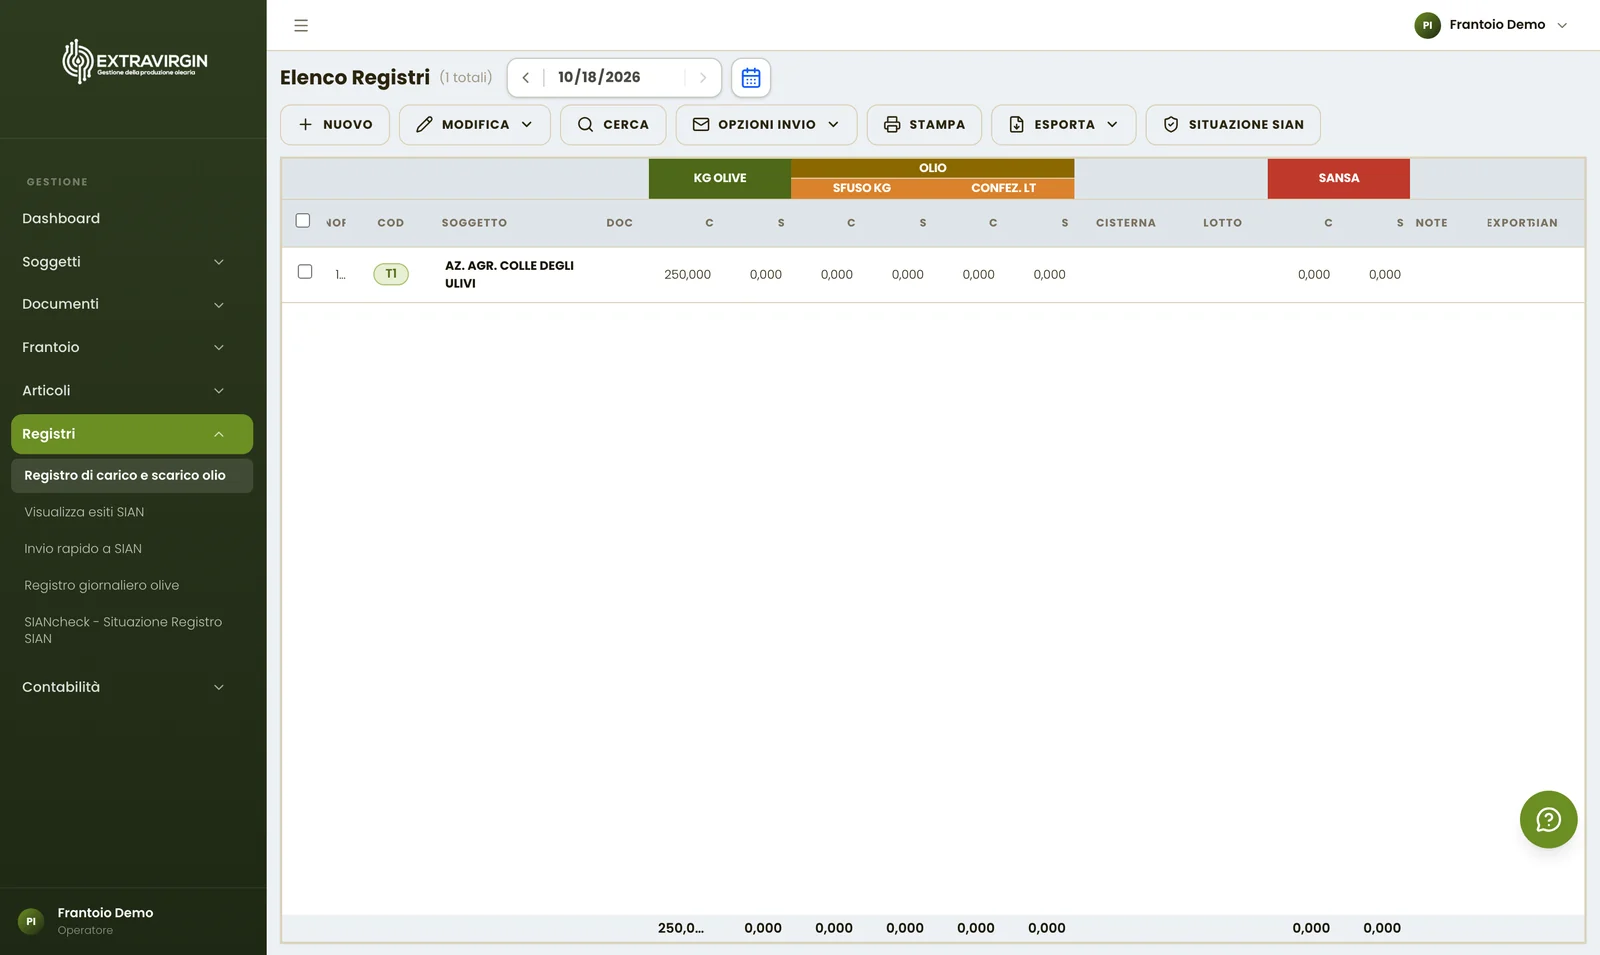Click the SOGGETTO column header

click(474, 223)
